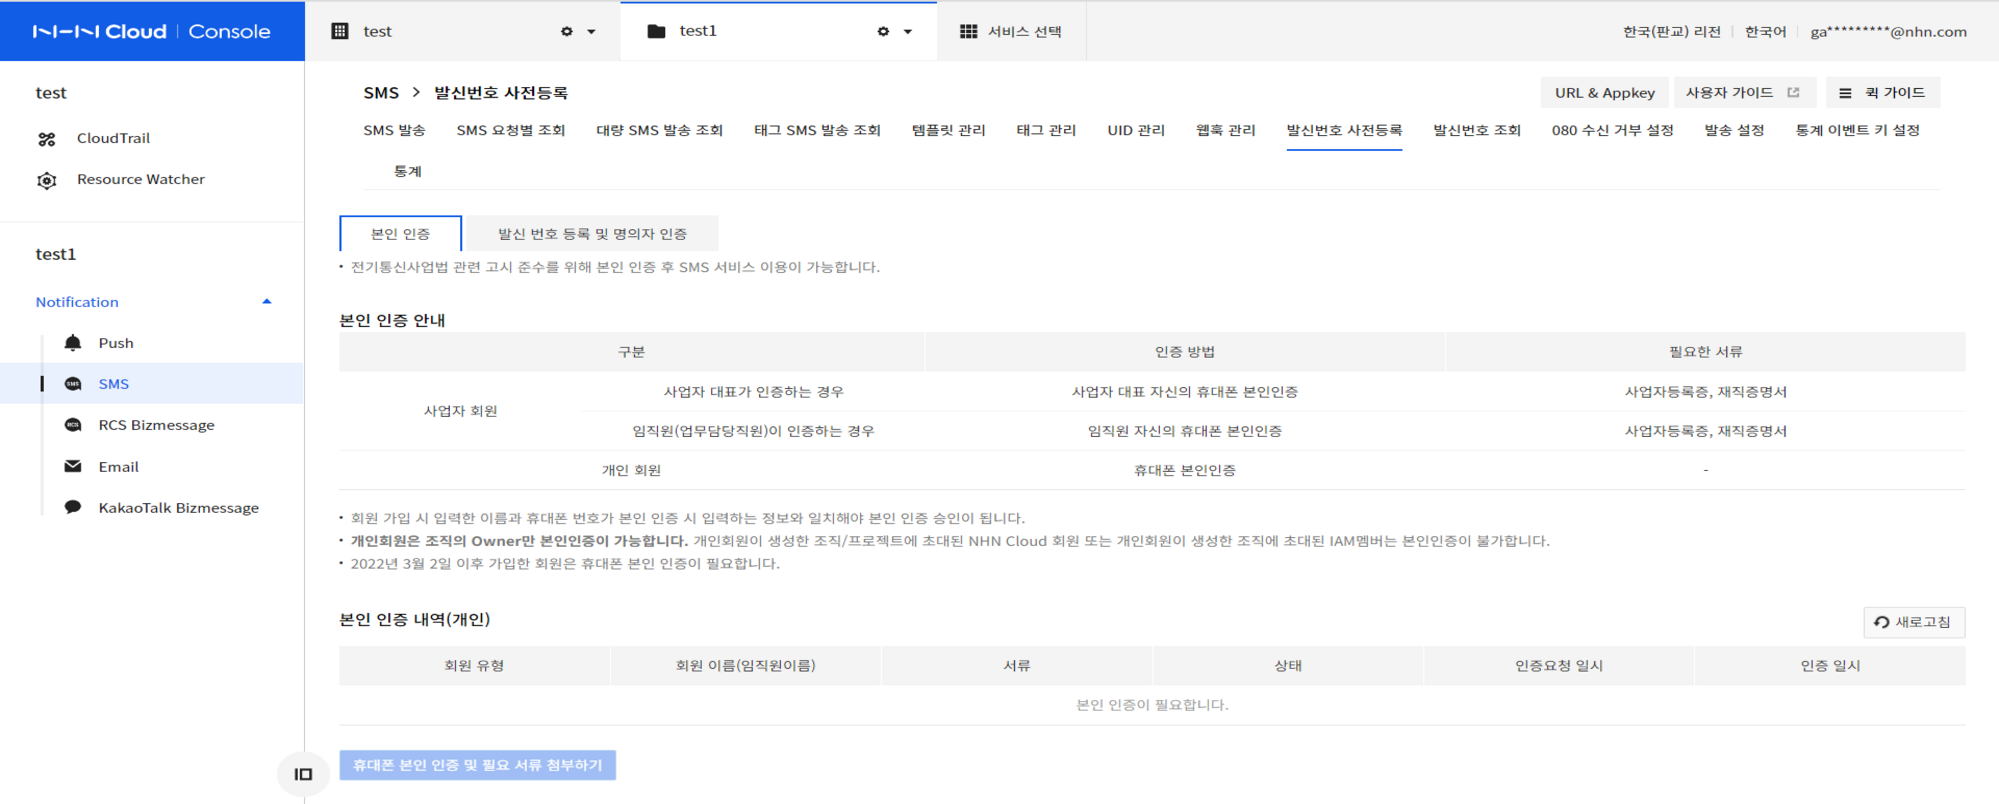
Task: Open the 통계 tab
Action: [x=407, y=171]
